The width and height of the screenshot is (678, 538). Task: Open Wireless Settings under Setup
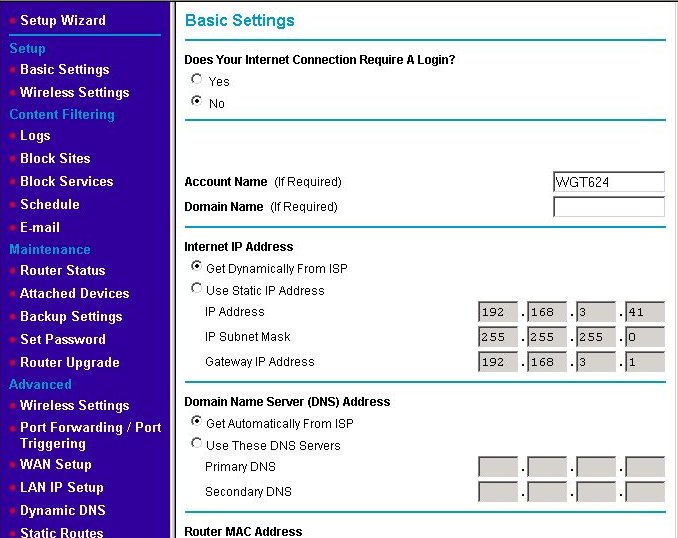point(74,92)
